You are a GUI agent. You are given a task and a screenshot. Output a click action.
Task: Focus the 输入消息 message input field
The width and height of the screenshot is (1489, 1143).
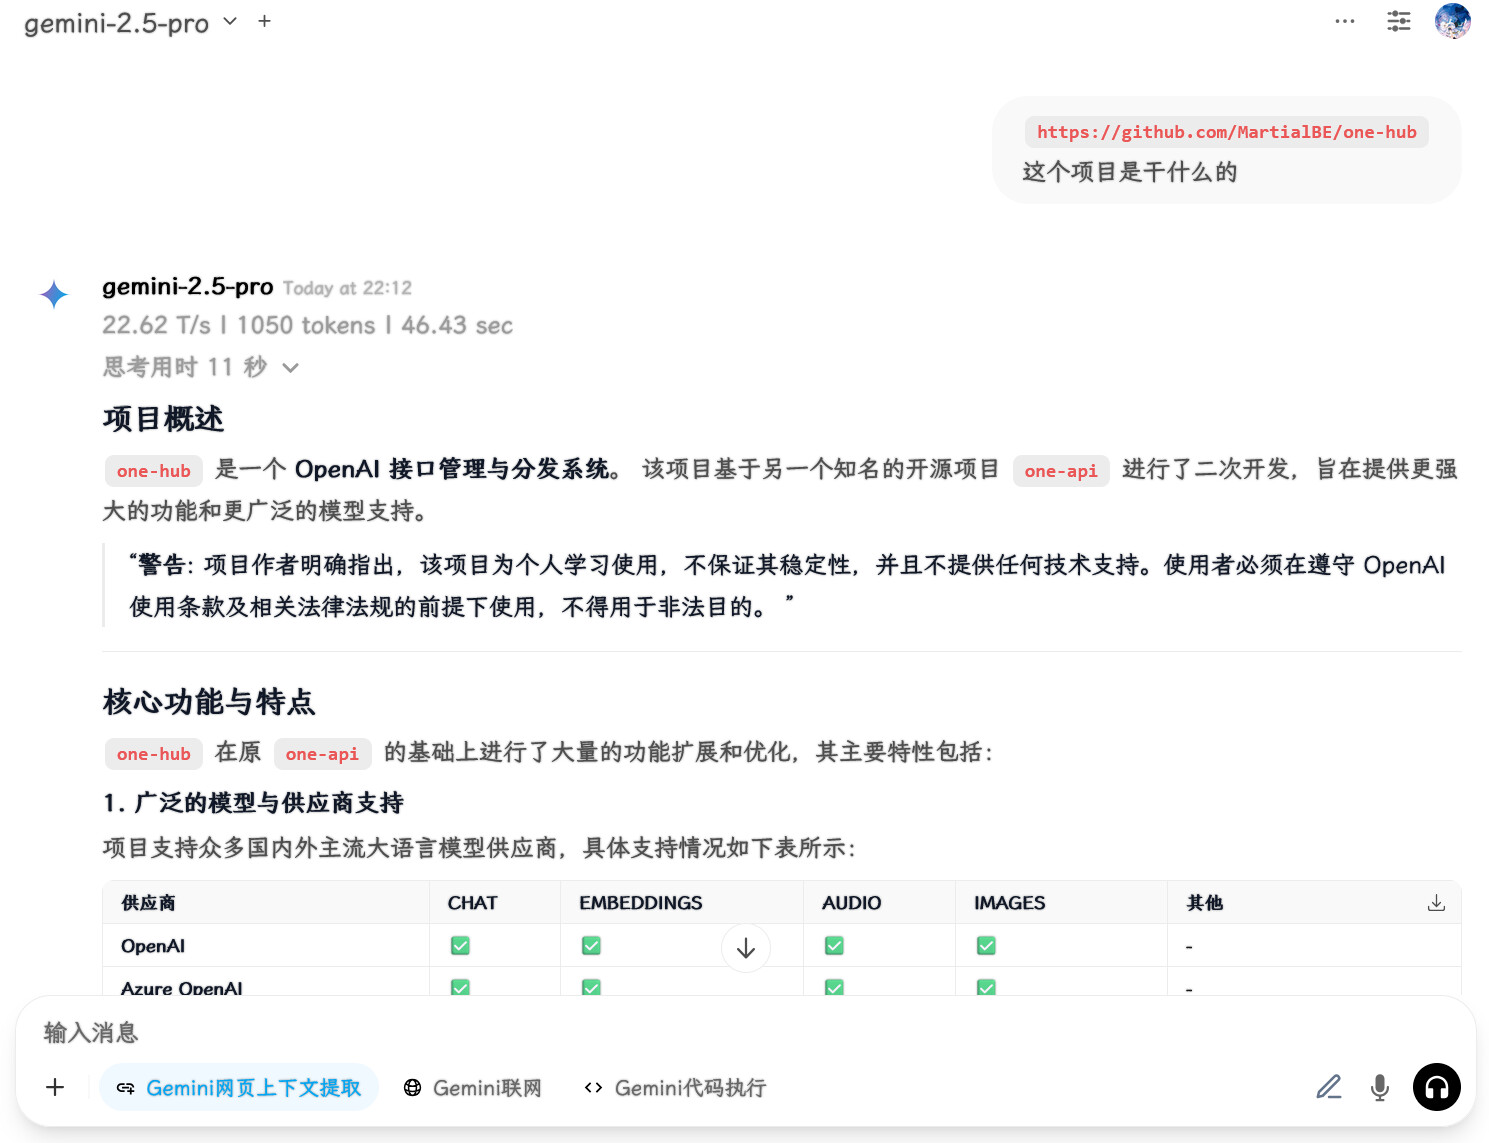tap(745, 1033)
